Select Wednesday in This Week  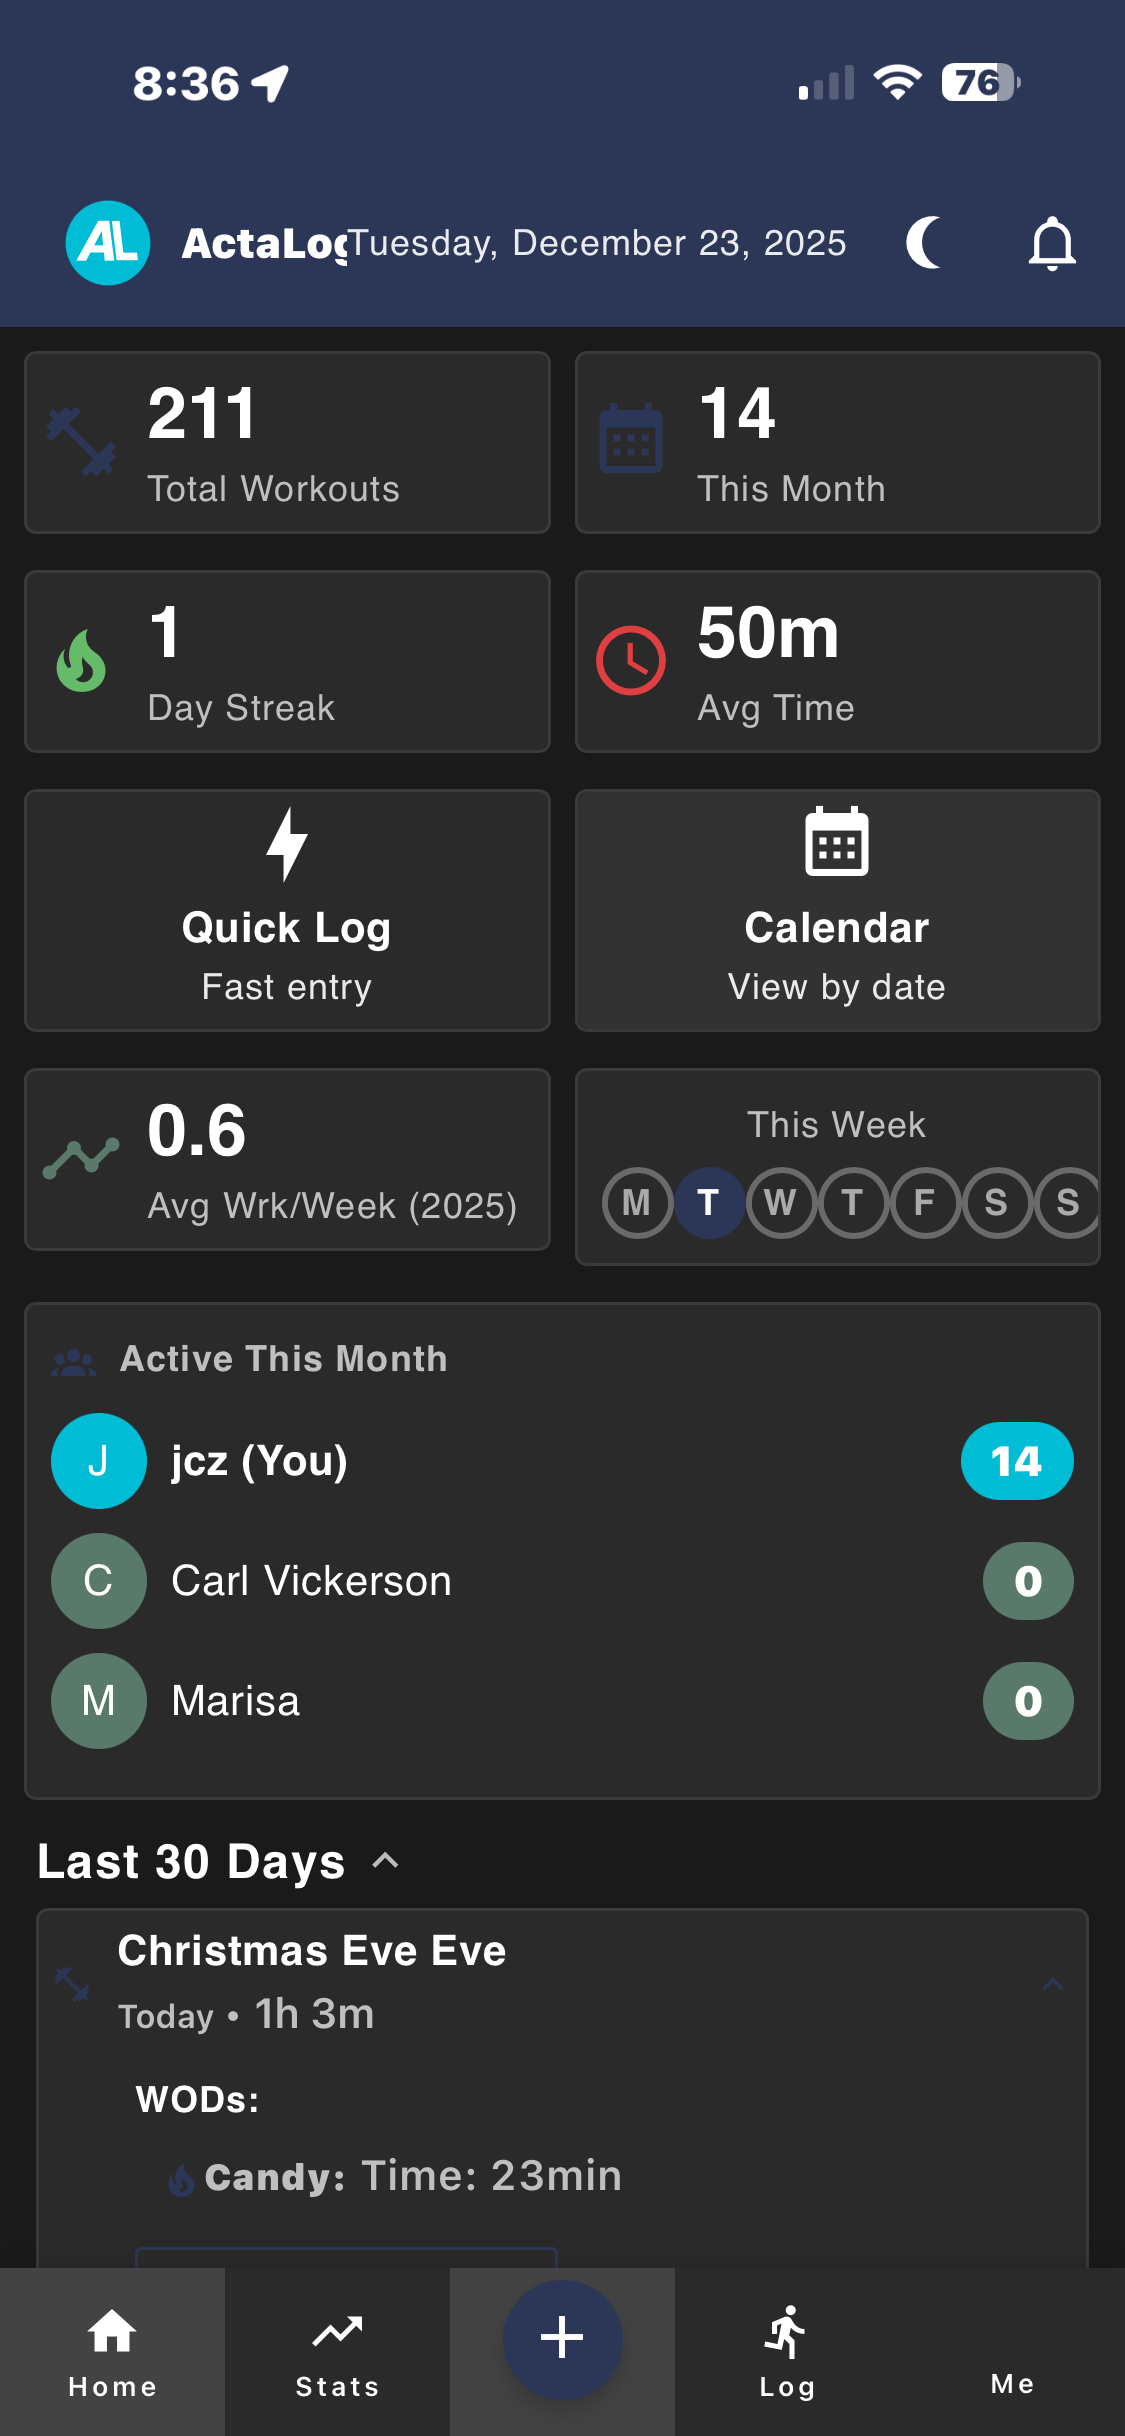coord(780,1202)
